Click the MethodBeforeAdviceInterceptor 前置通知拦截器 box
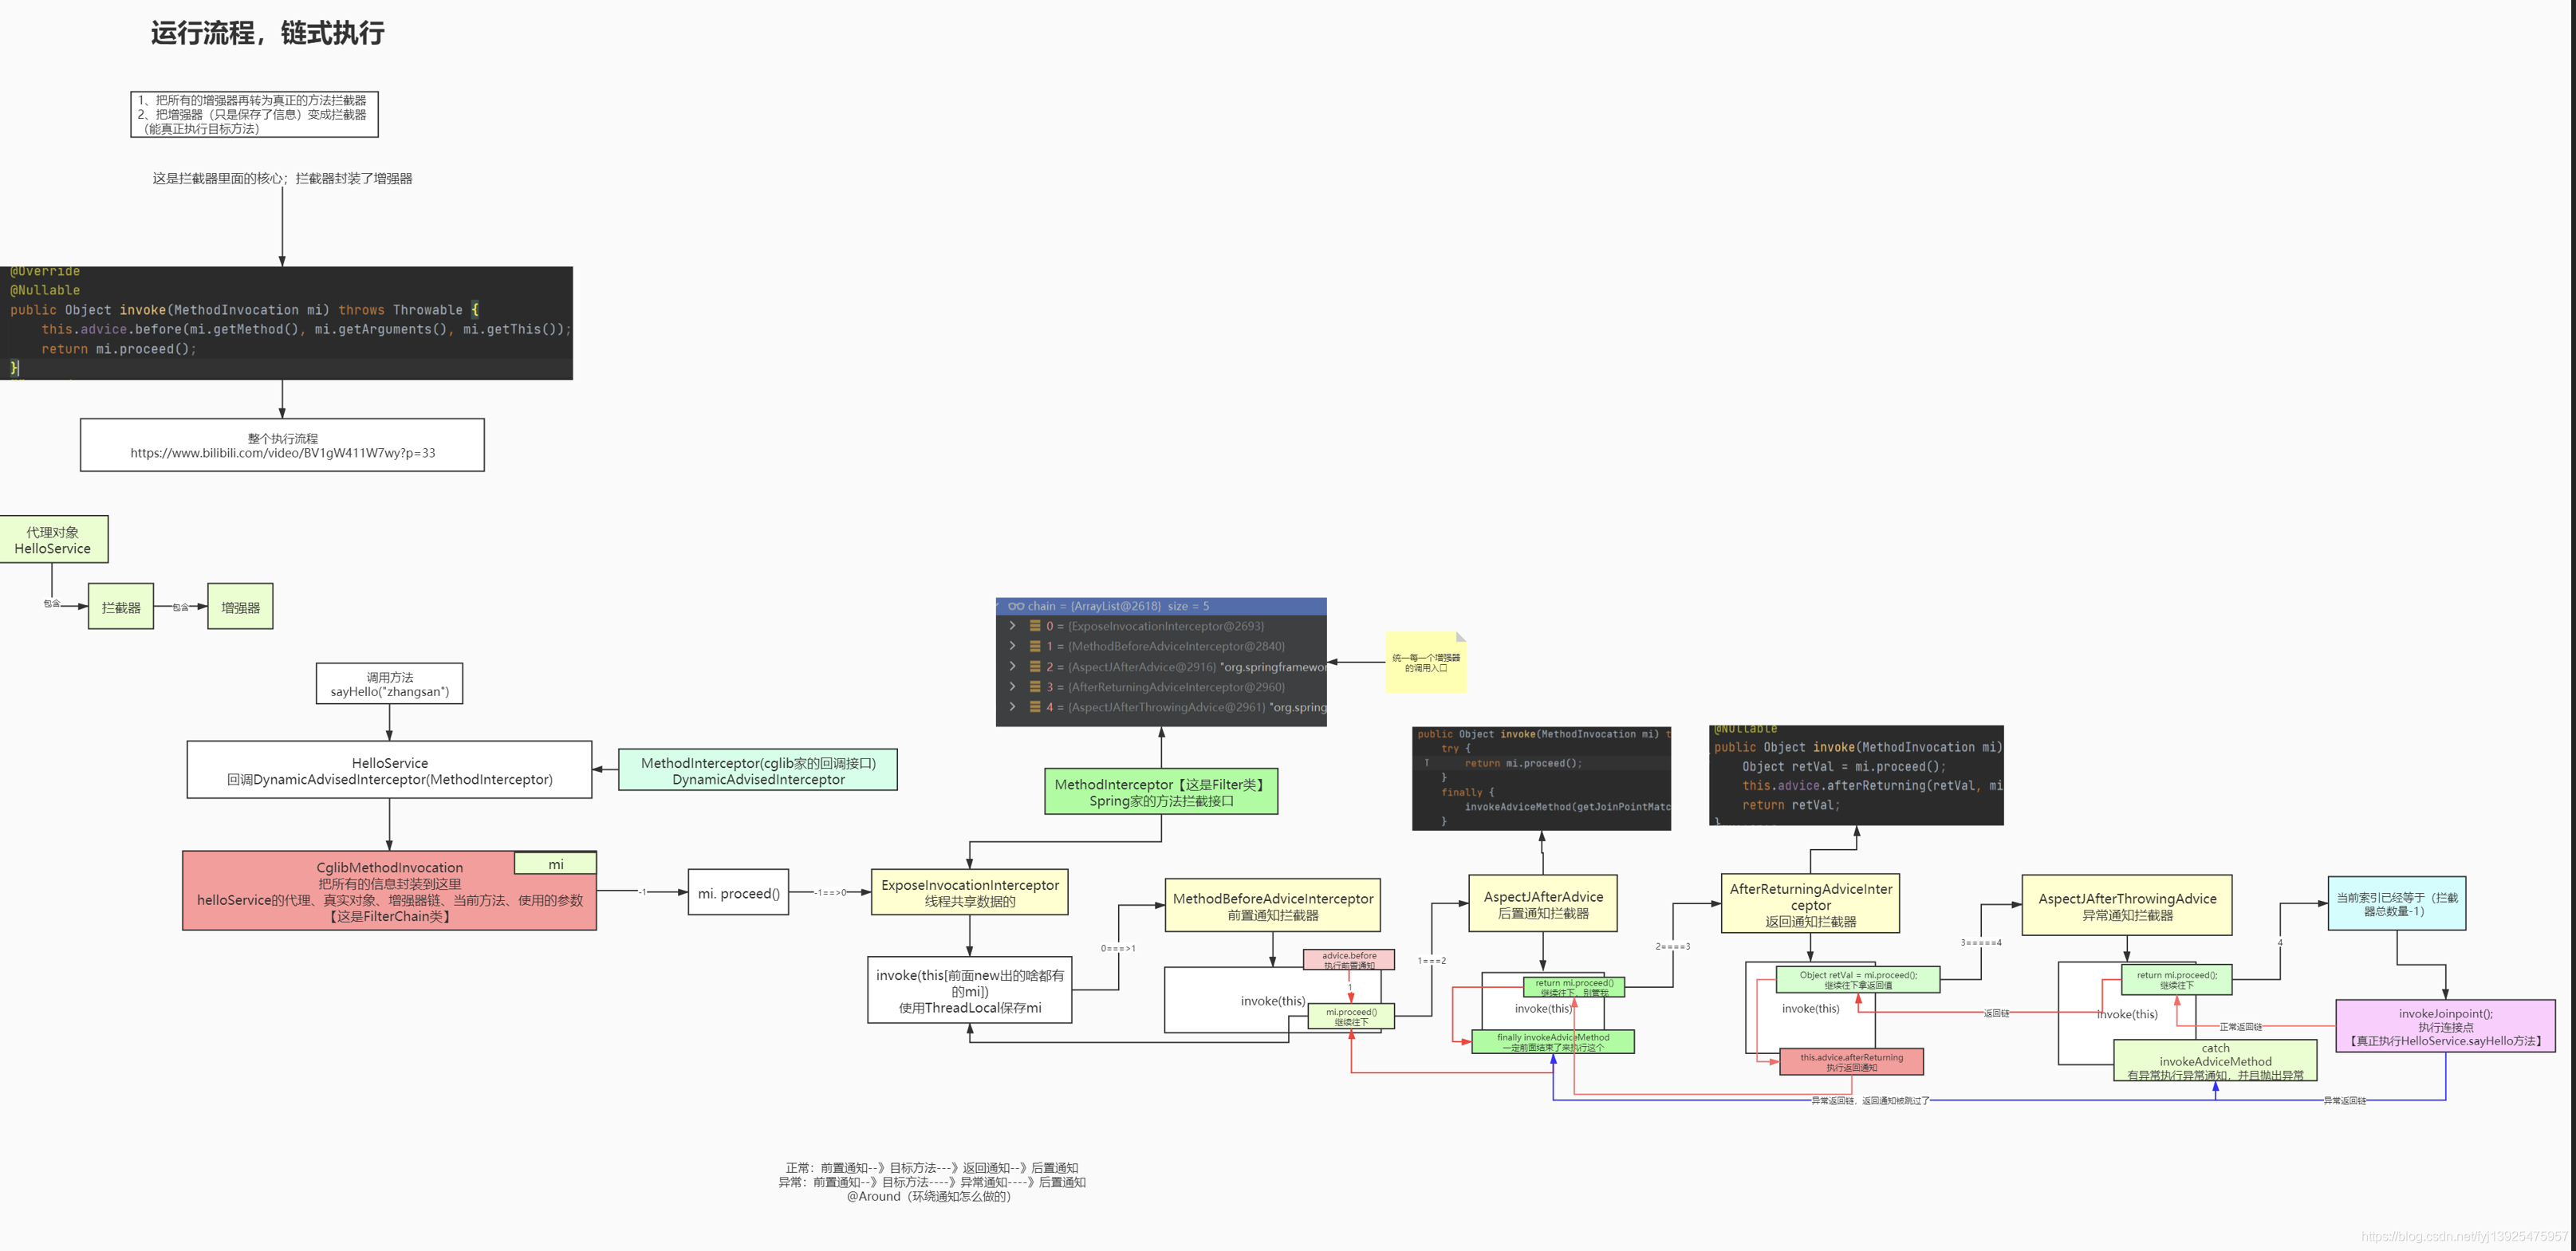Screen dimensions: 2576x1251 (x=1272, y=905)
